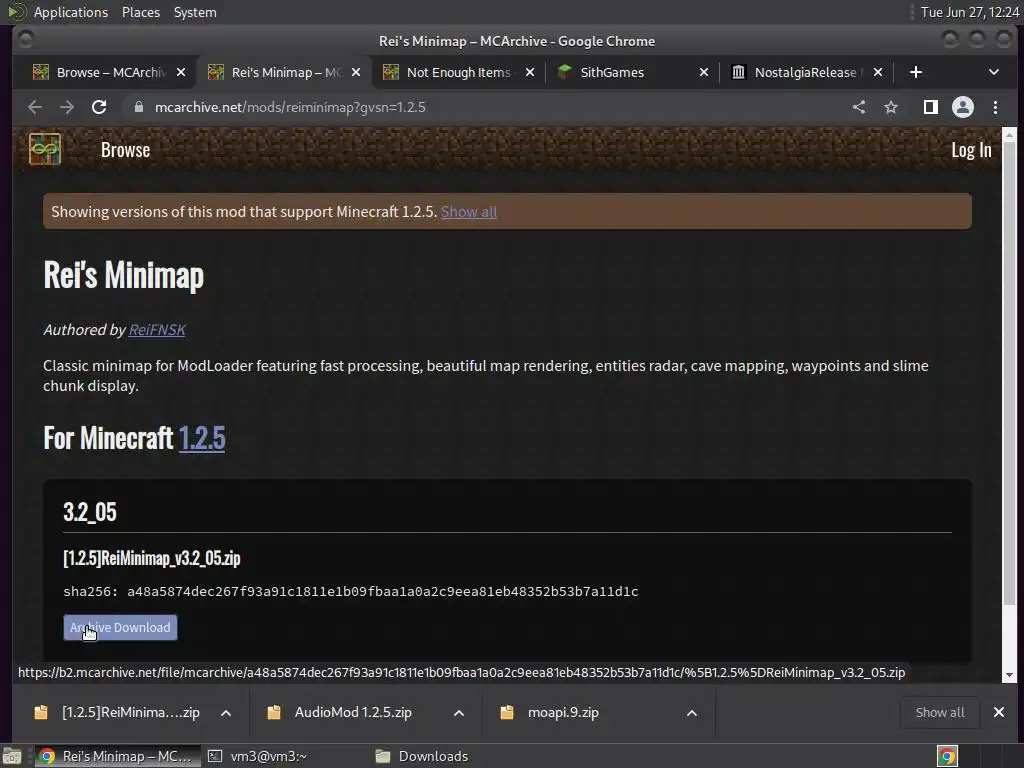Click the MCArchive site logo
The height and width of the screenshot is (768, 1024).
coord(44,150)
